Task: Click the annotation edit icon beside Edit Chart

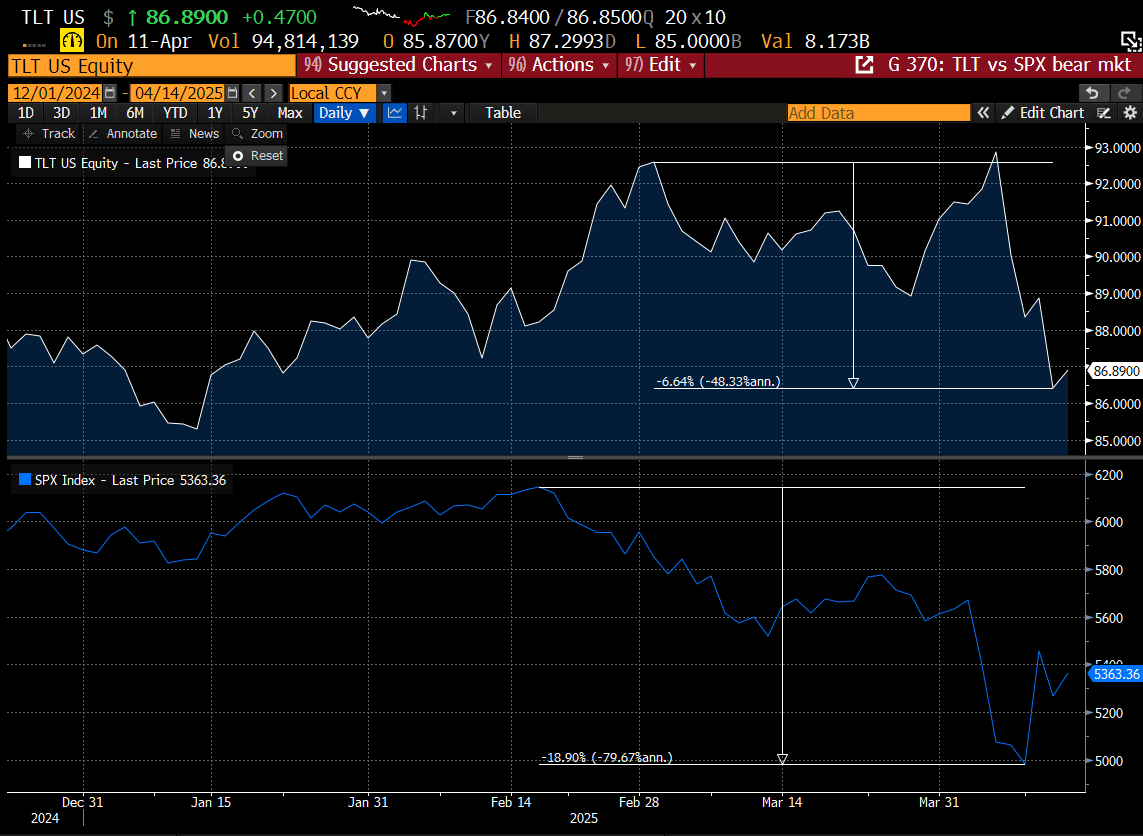Action: pyautogui.click(x=1104, y=113)
